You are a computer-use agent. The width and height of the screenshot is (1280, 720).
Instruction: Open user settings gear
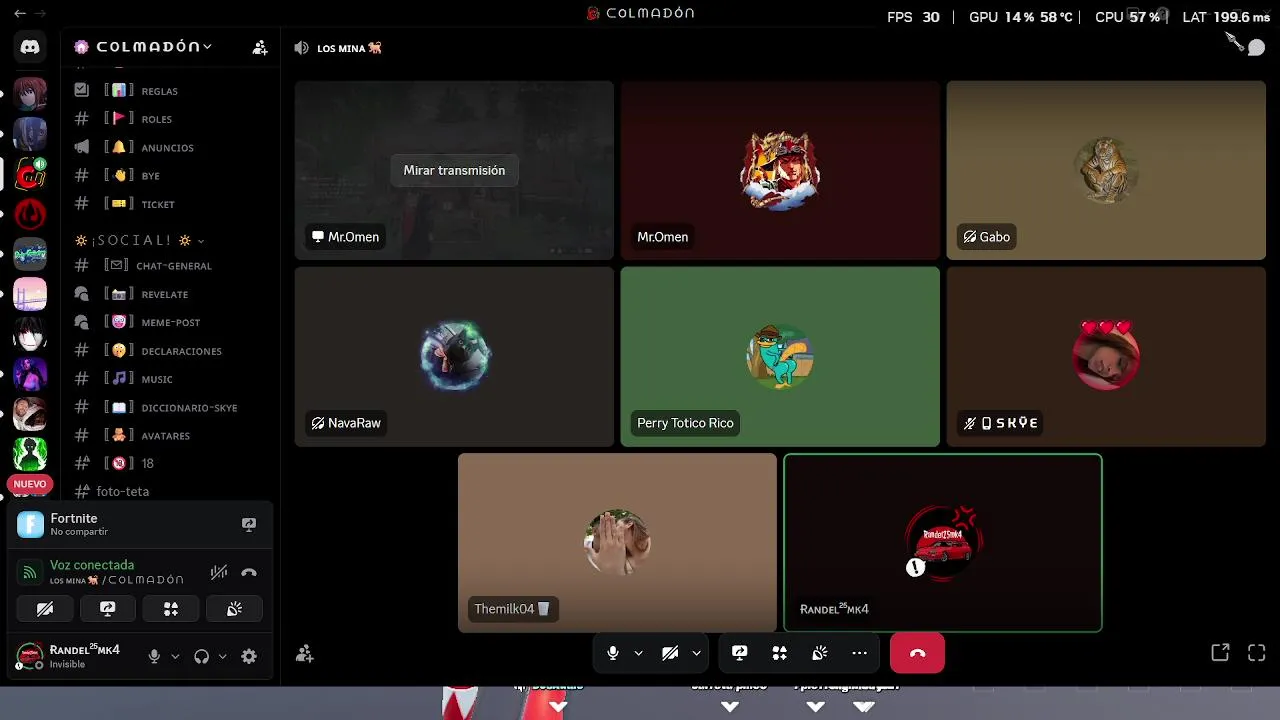pyautogui.click(x=249, y=656)
